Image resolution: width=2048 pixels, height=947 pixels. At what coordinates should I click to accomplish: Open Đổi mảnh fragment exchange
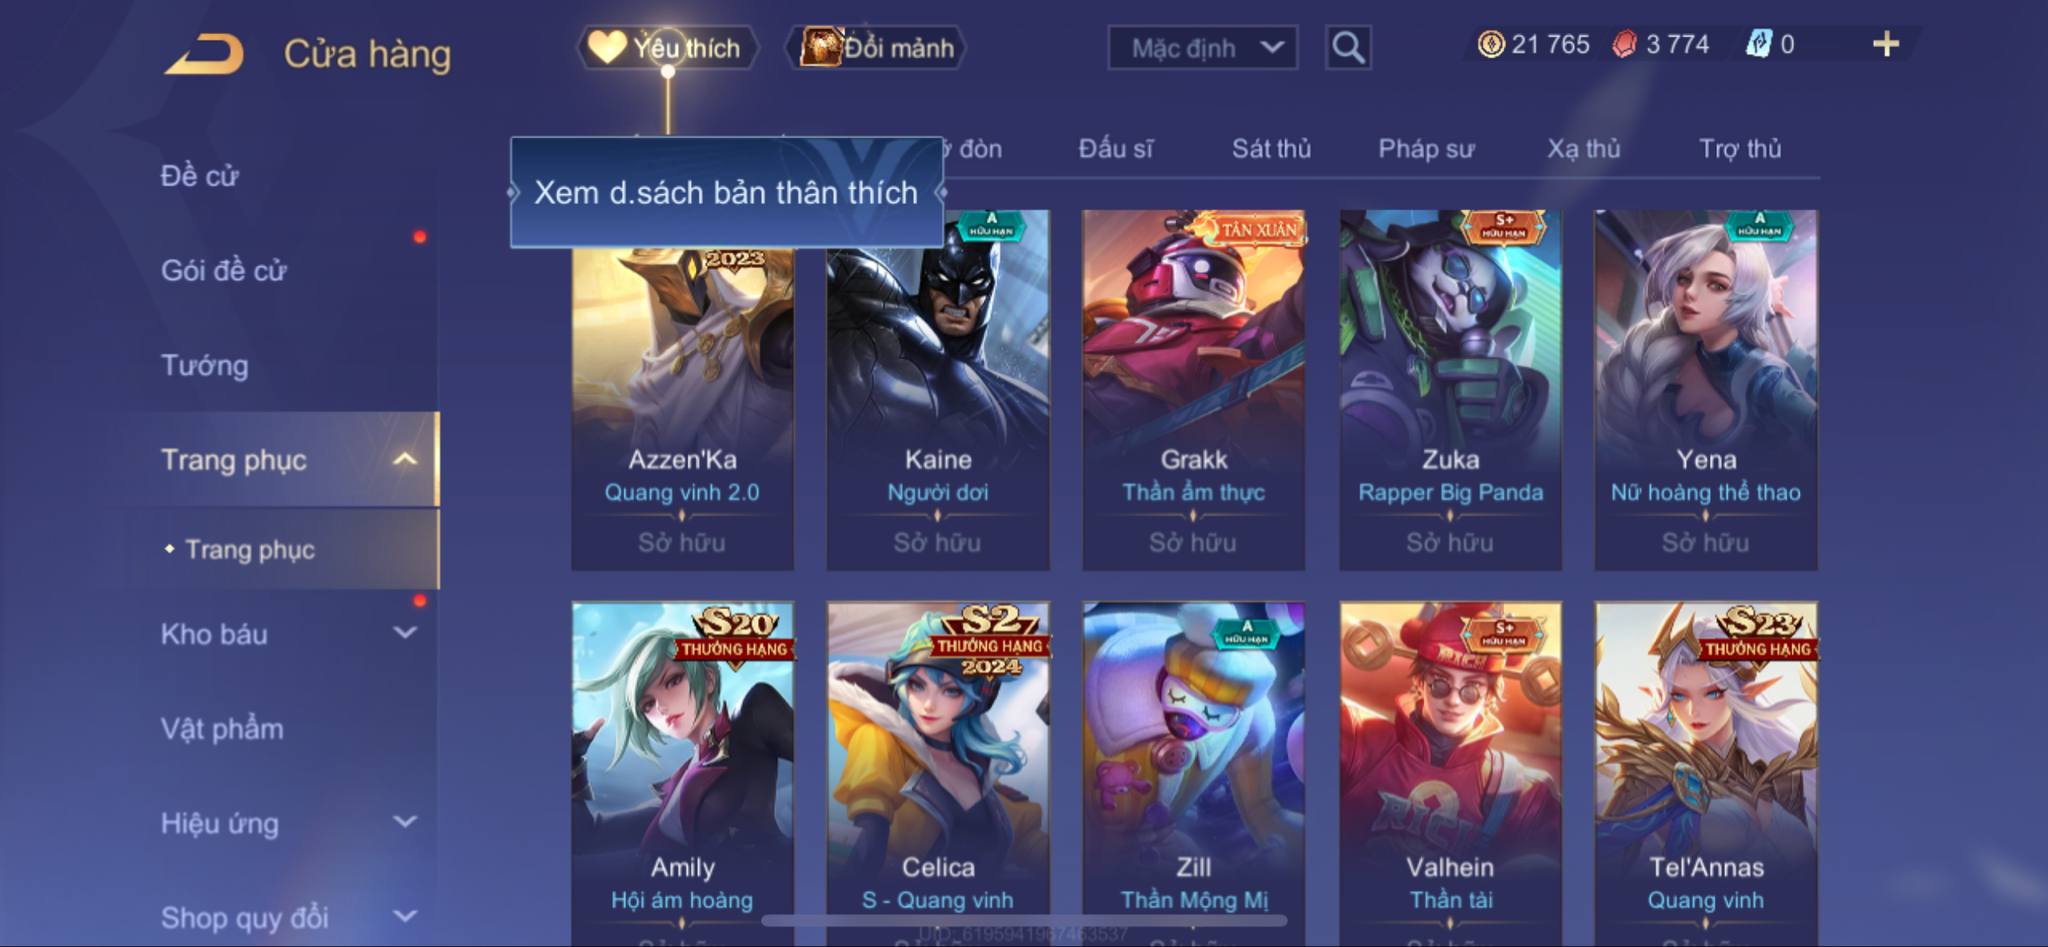[x=876, y=47]
